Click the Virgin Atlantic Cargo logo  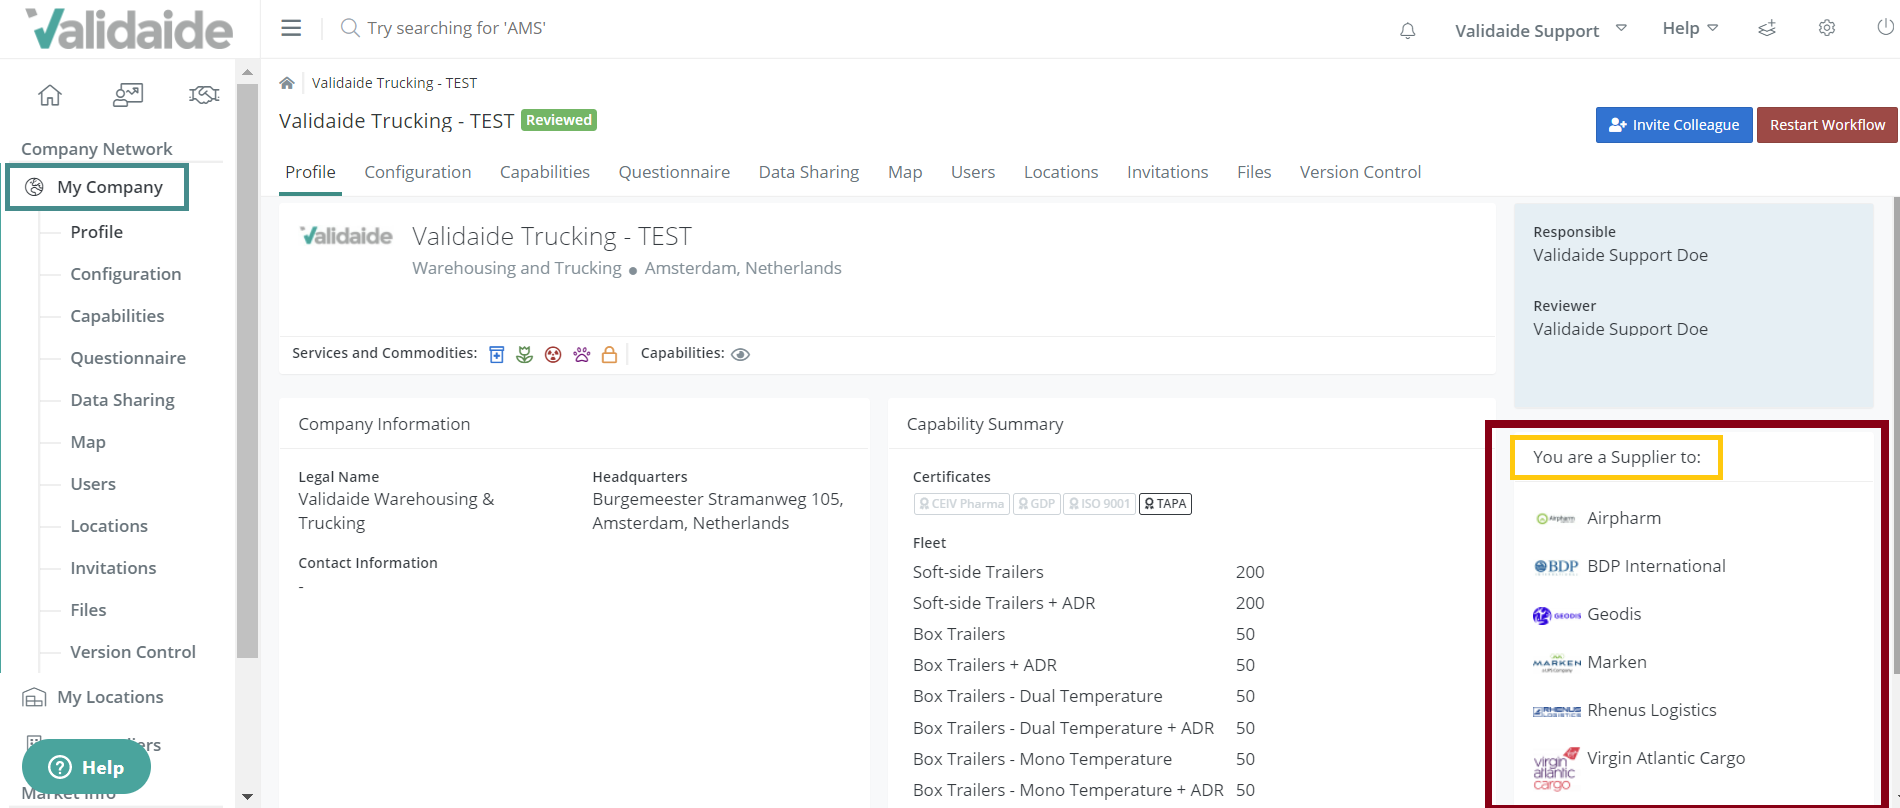click(x=1556, y=769)
